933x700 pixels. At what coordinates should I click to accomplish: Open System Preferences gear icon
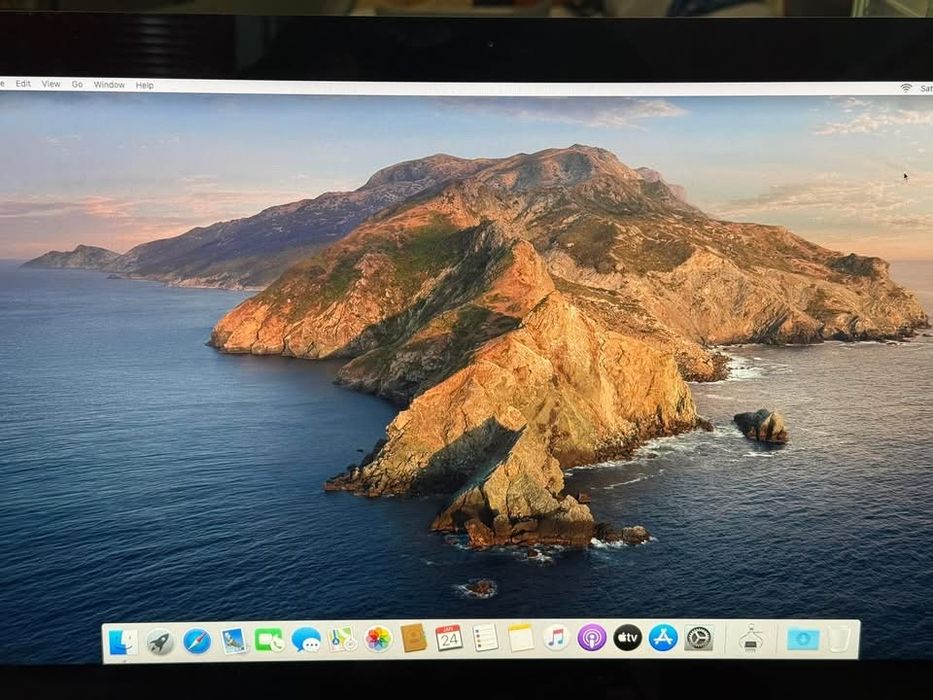[699, 639]
